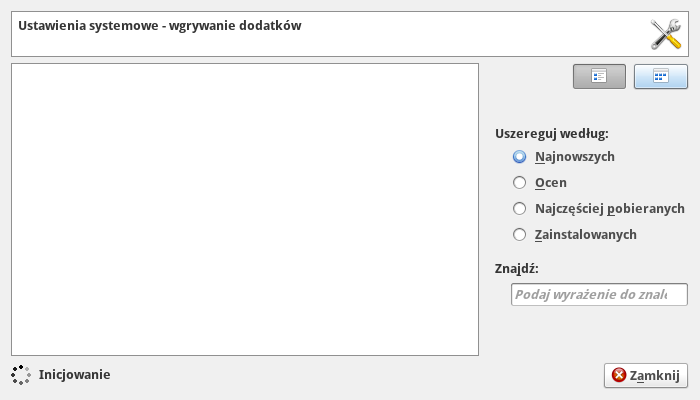Click the Ocen label text
Image resolution: width=700 pixels, height=400 pixels.
(x=551, y=183)
